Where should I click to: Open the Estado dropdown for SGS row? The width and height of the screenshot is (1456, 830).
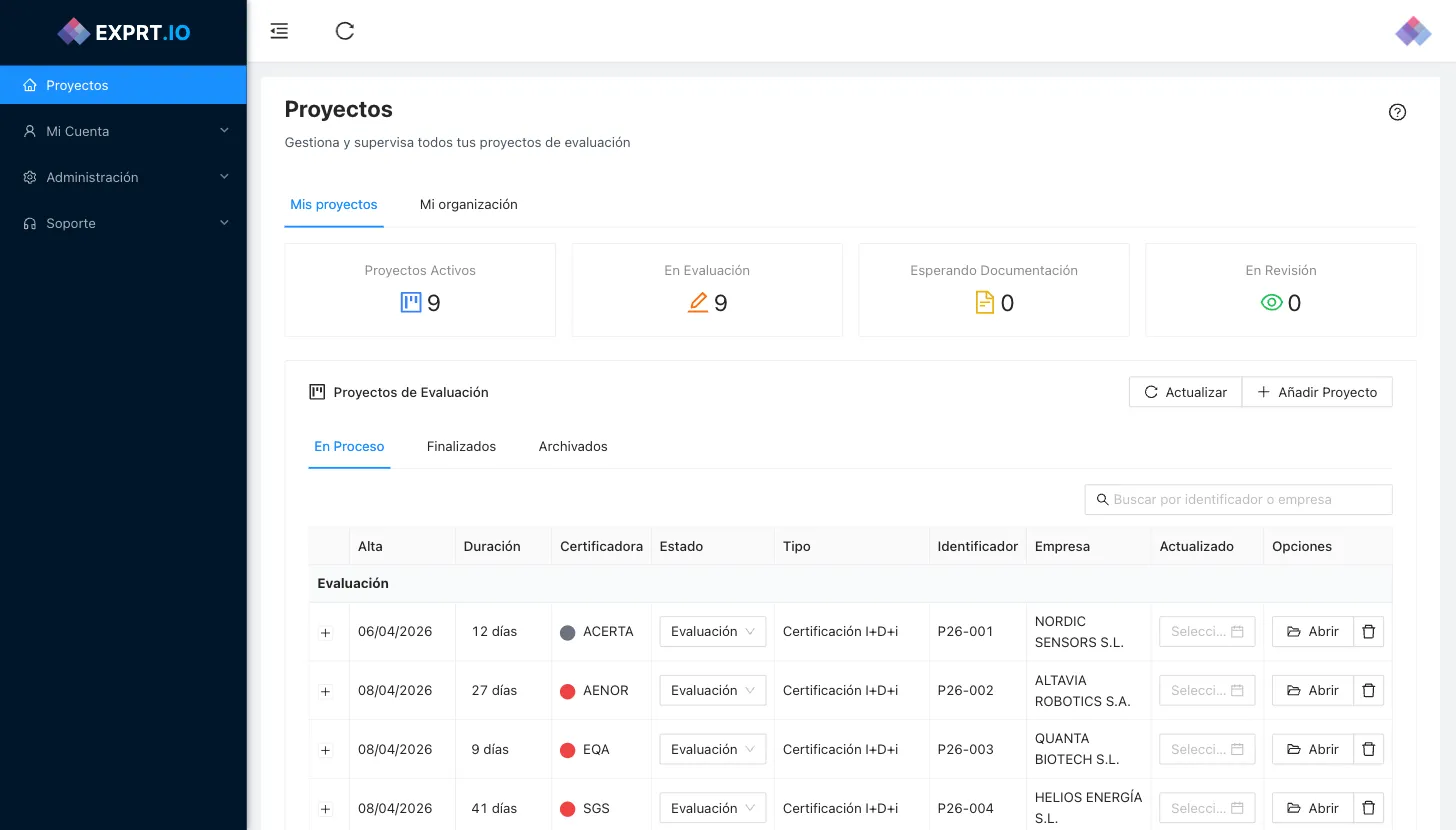pyautogui.click(x=713, y=809)
